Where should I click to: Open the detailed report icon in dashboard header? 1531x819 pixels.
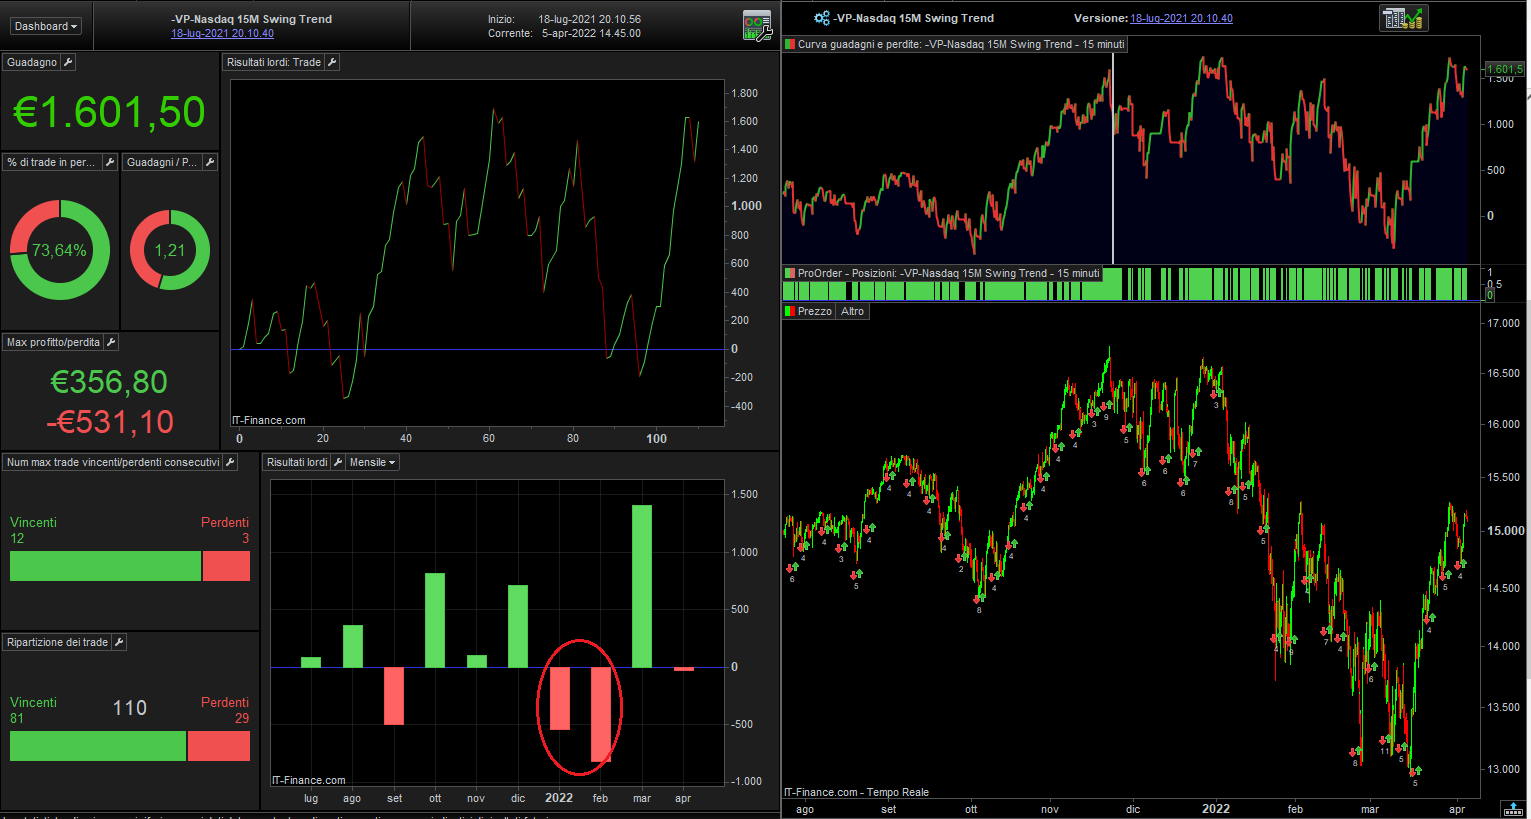[757, 25]
